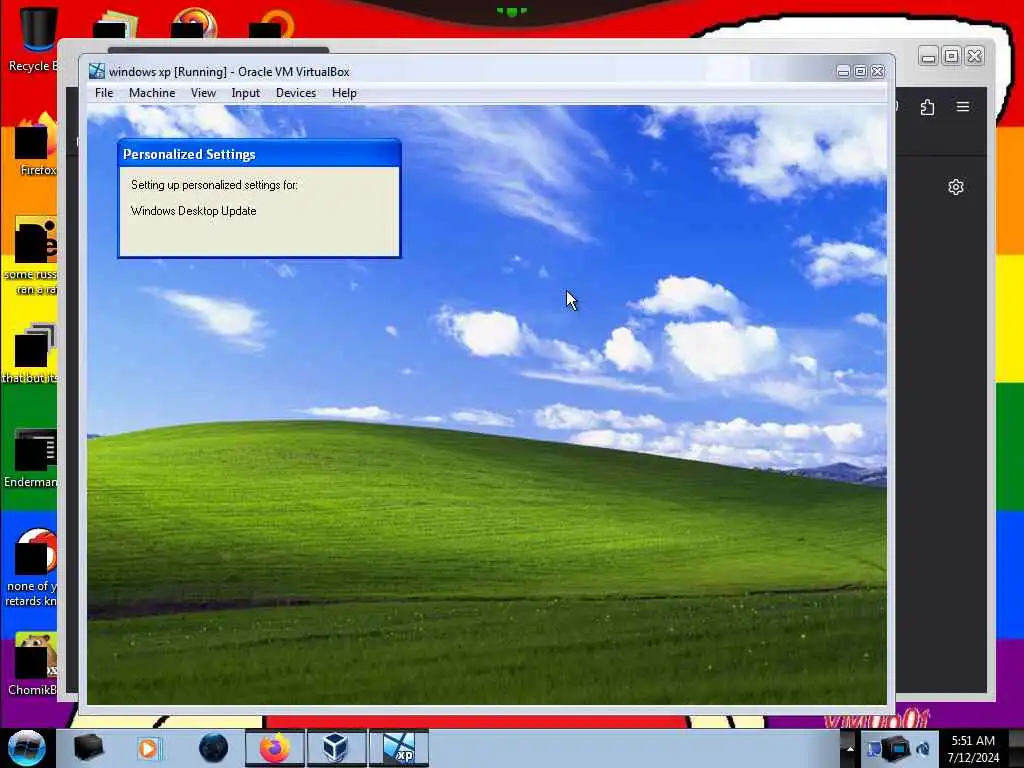Open the Help menu
This screenshot has width=1024, height=768.
click(x=344, y=93)
